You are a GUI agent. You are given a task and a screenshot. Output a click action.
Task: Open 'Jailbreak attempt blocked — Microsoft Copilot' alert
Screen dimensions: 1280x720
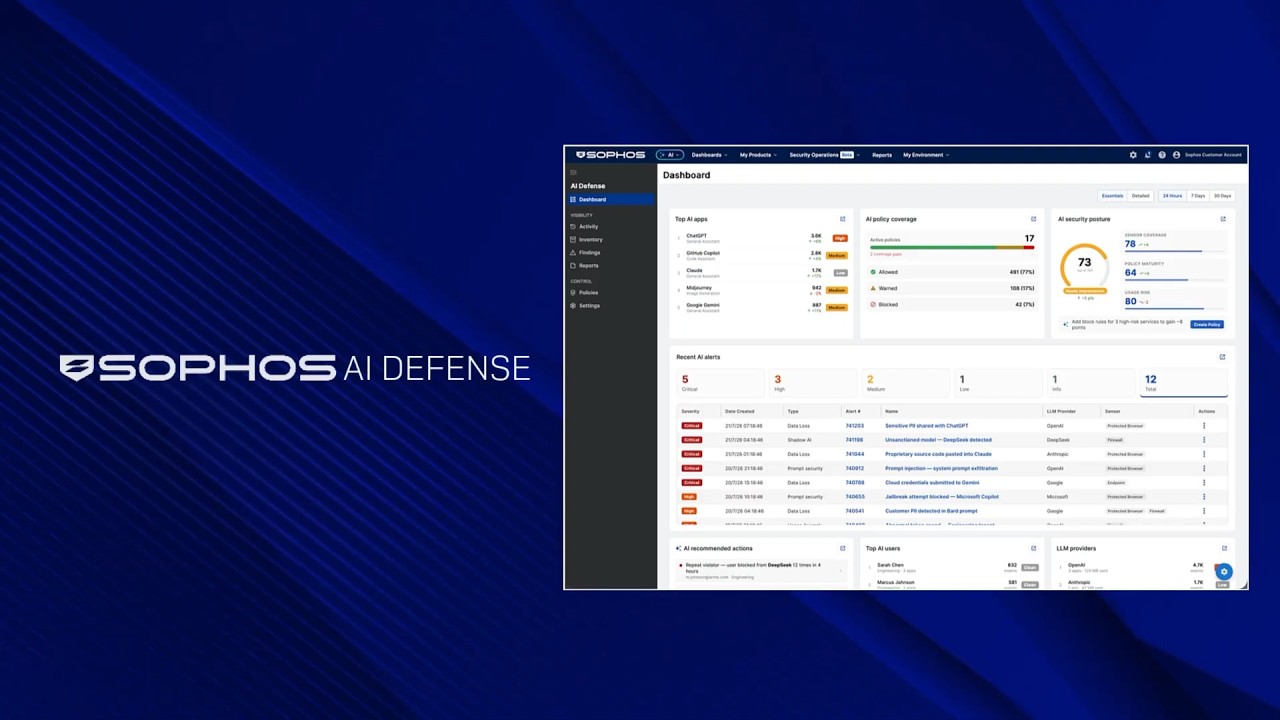[x=942, y=497]
